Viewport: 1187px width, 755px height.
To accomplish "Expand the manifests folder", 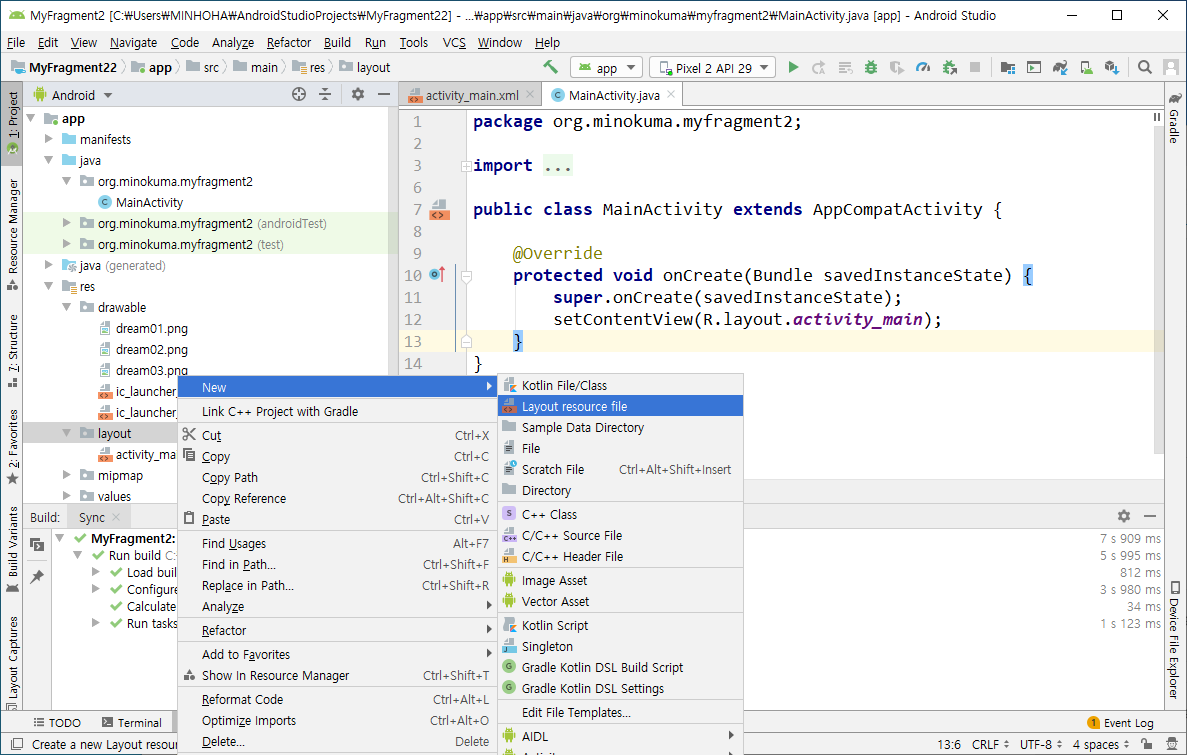I will [x=48, y=139].
